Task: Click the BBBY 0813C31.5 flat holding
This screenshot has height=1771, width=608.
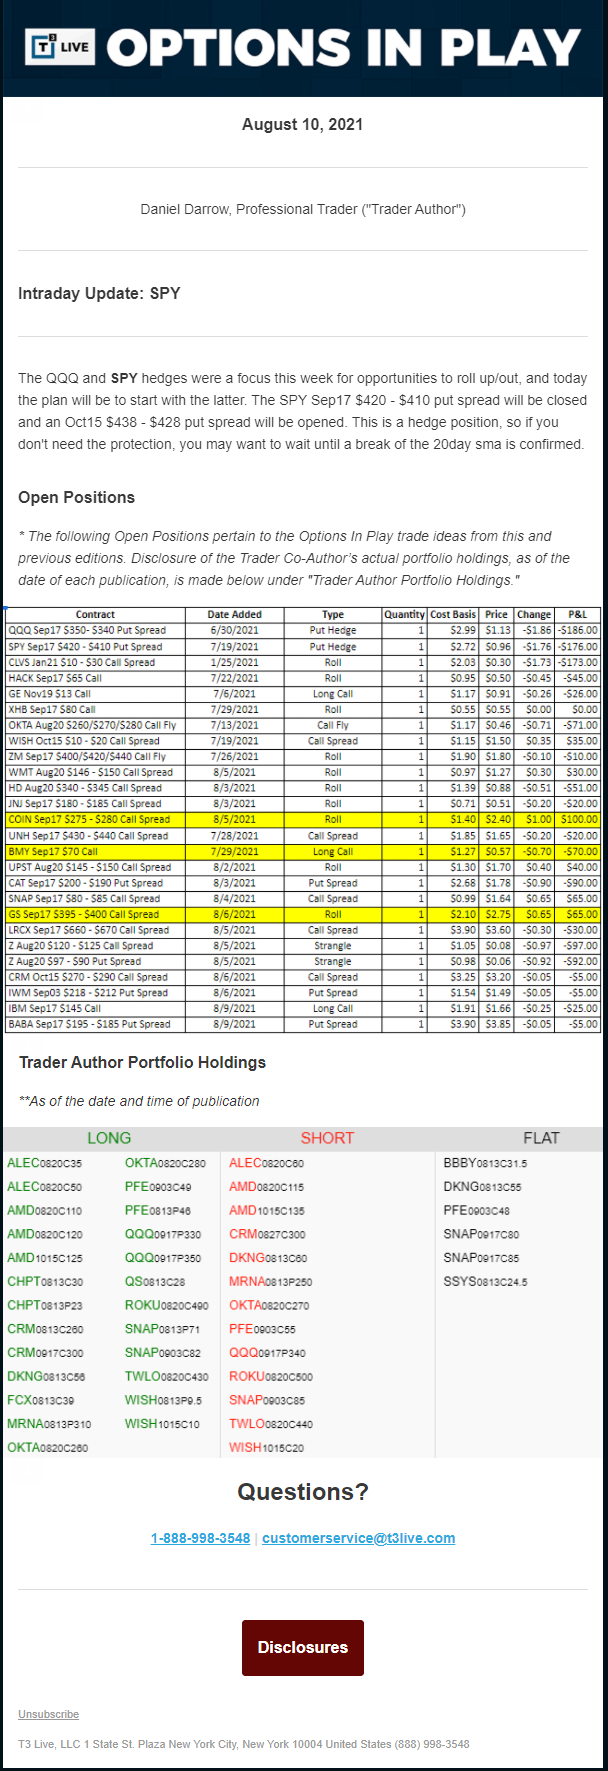Action: [485, 1164]
